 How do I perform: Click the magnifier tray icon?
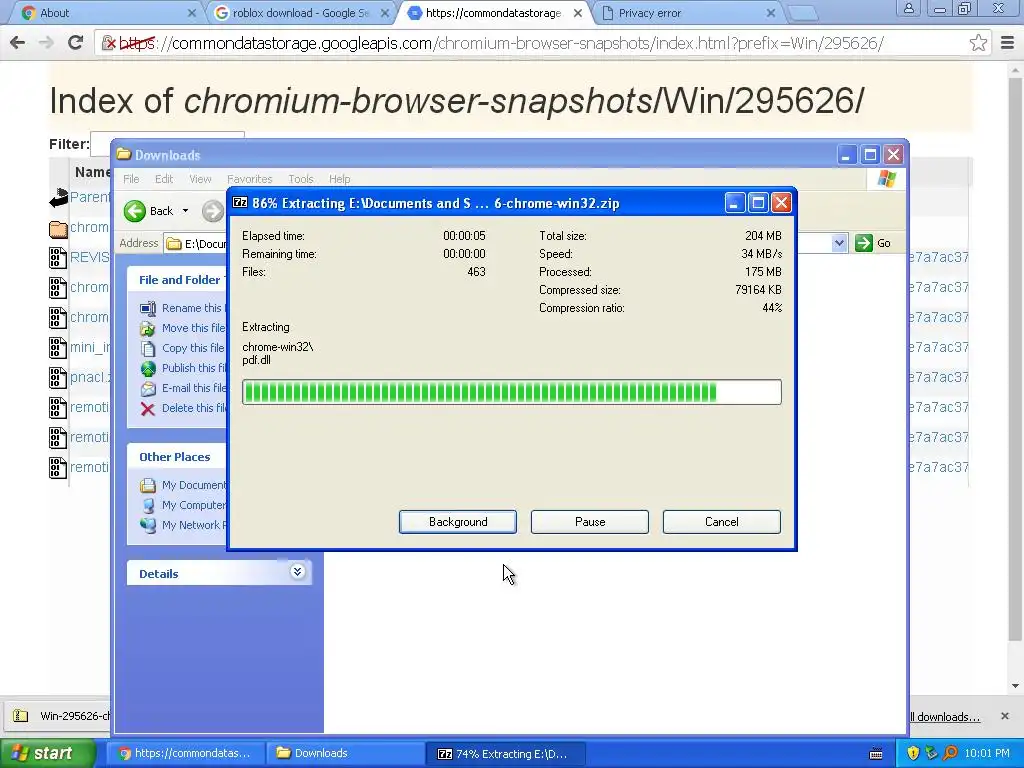(950, 754)
